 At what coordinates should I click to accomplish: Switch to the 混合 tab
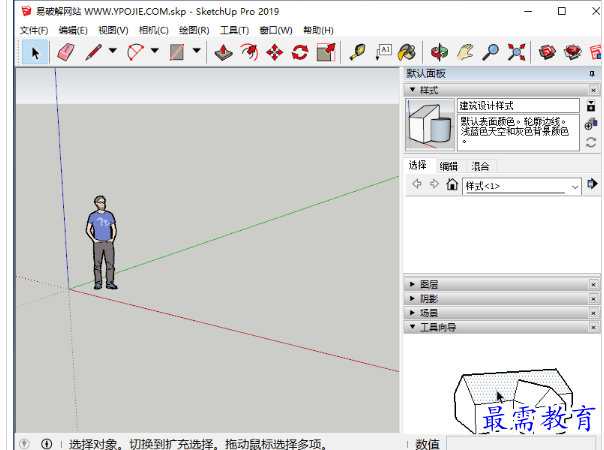[x=480, y=166]
